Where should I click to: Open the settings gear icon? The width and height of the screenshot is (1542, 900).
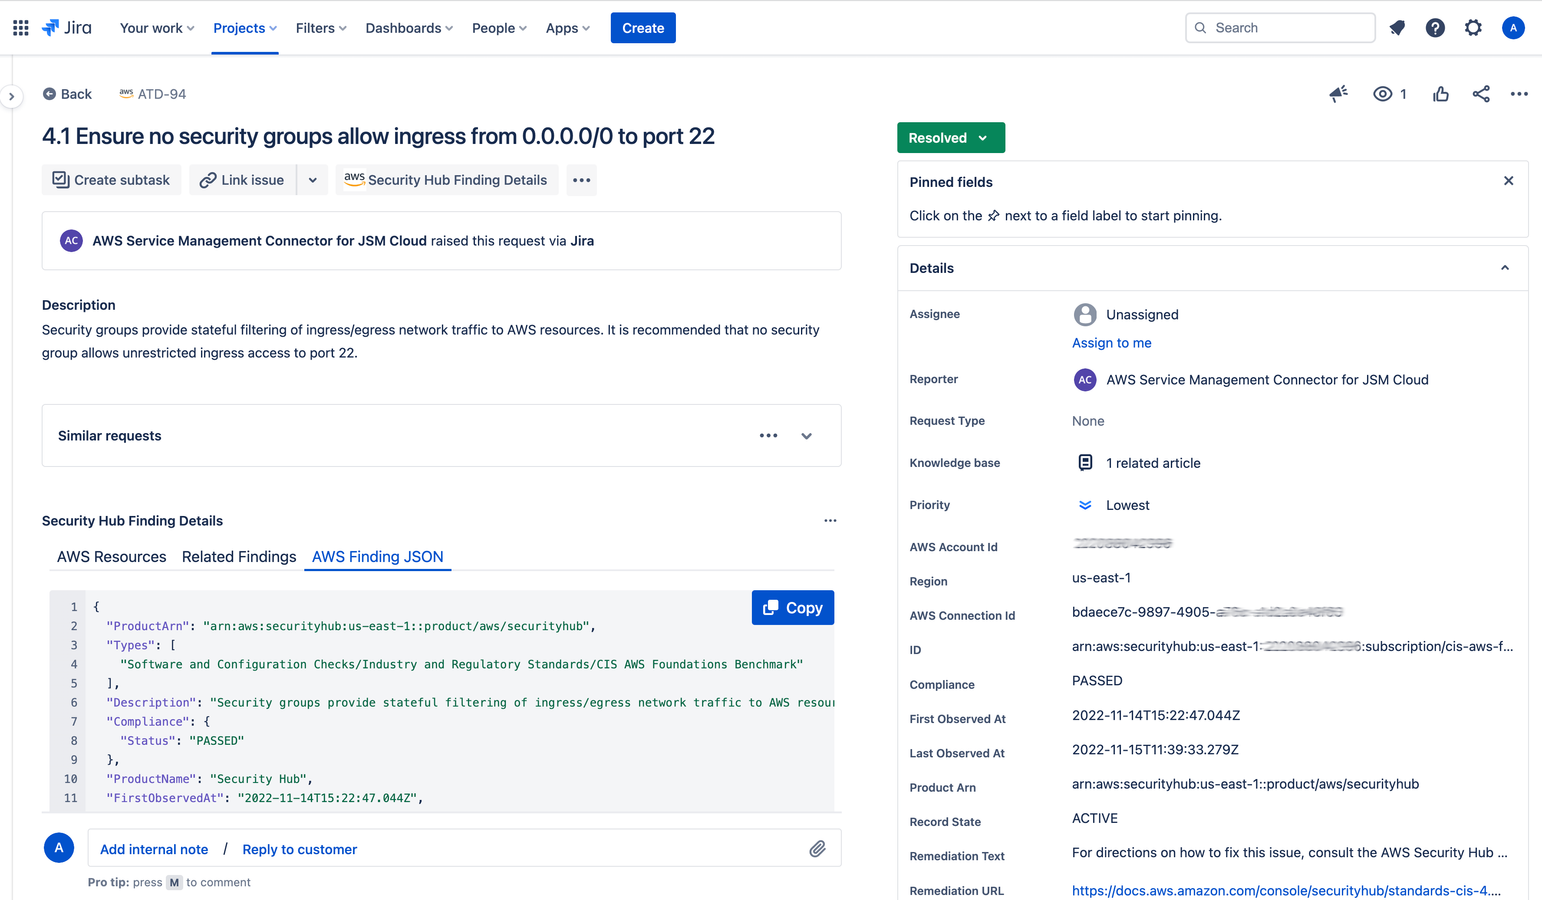(x=1473, y=28)
